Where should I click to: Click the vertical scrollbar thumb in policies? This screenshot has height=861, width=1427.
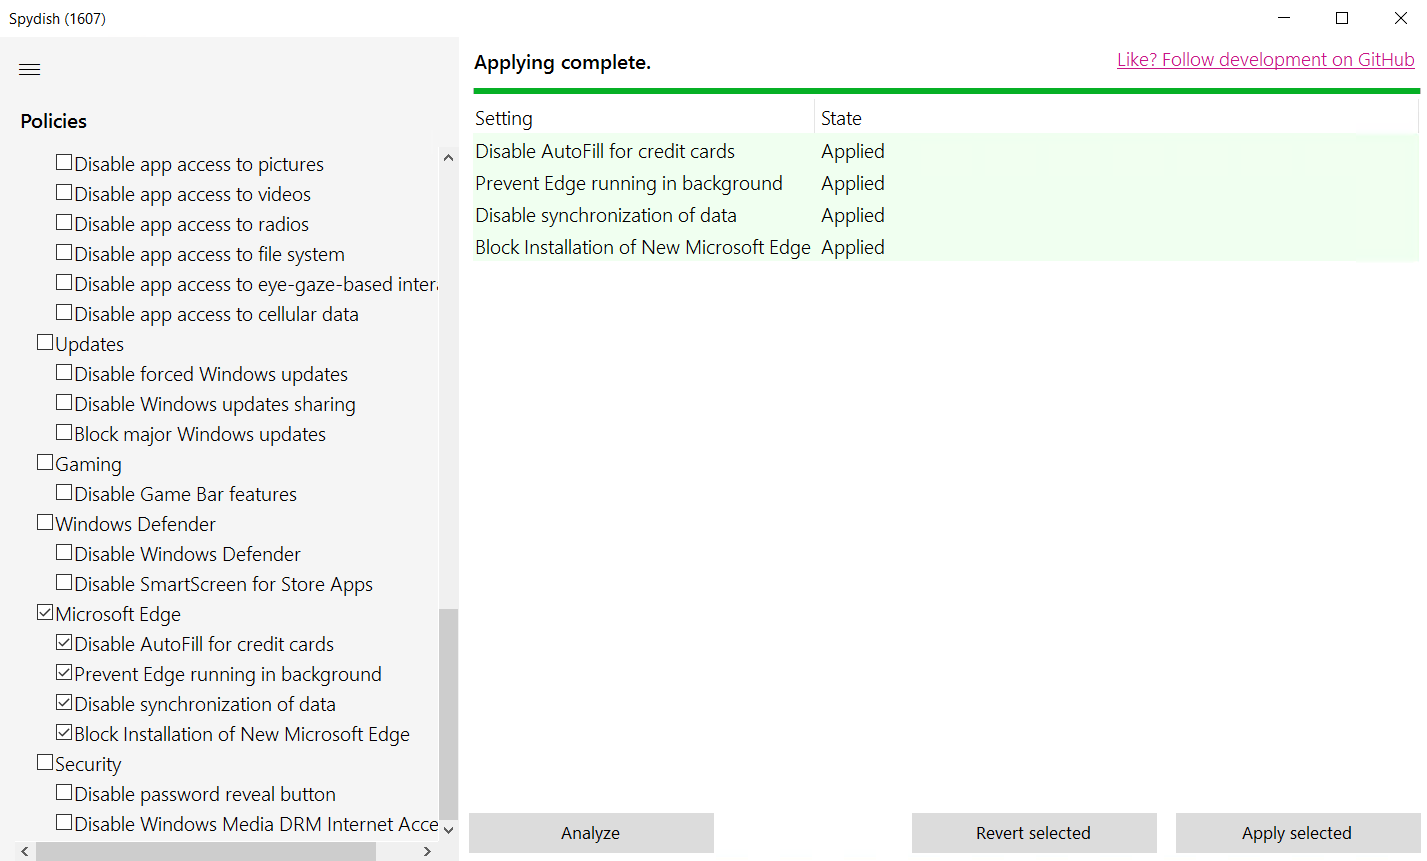click(448, 714)
